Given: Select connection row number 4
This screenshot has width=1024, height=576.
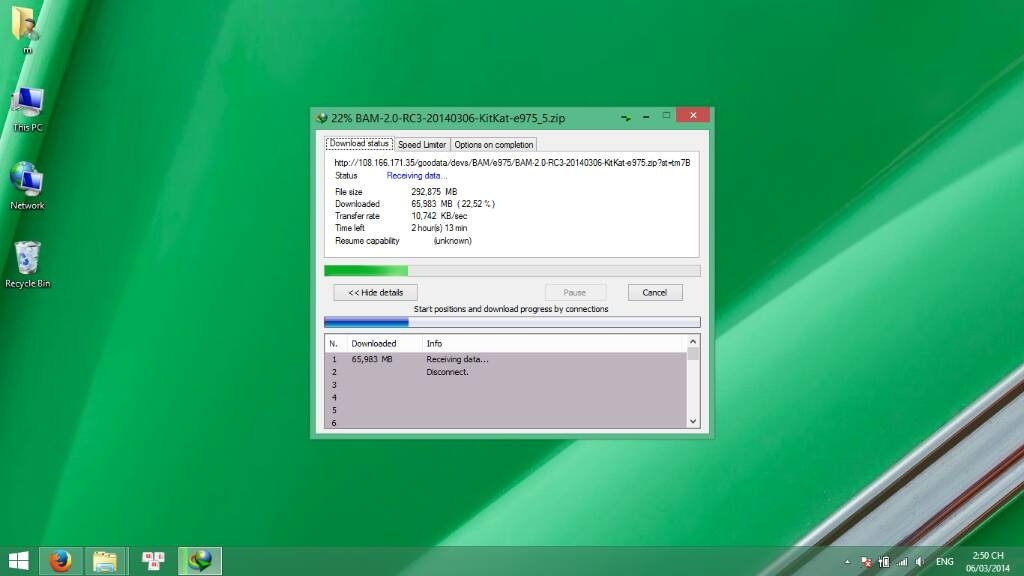Looking at the screenshot, I should tap(506, 398).
